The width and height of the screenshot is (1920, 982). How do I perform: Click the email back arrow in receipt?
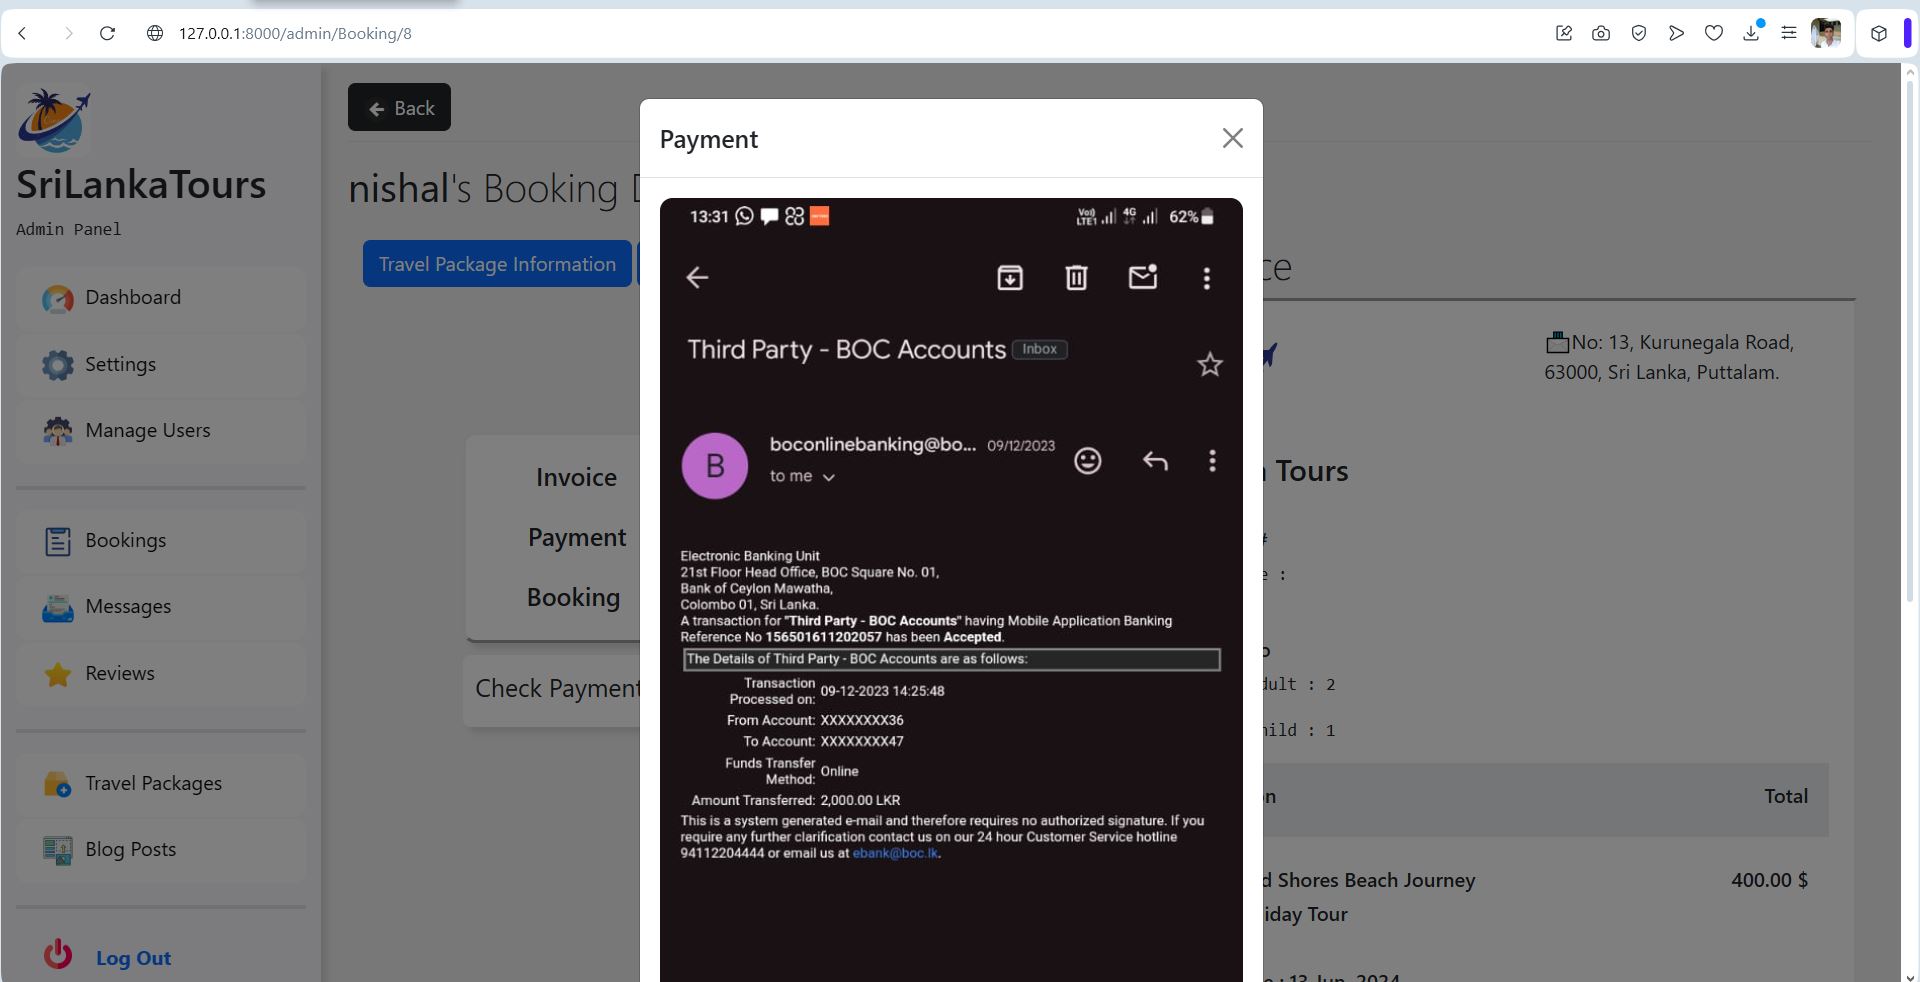tap(697, 277)
